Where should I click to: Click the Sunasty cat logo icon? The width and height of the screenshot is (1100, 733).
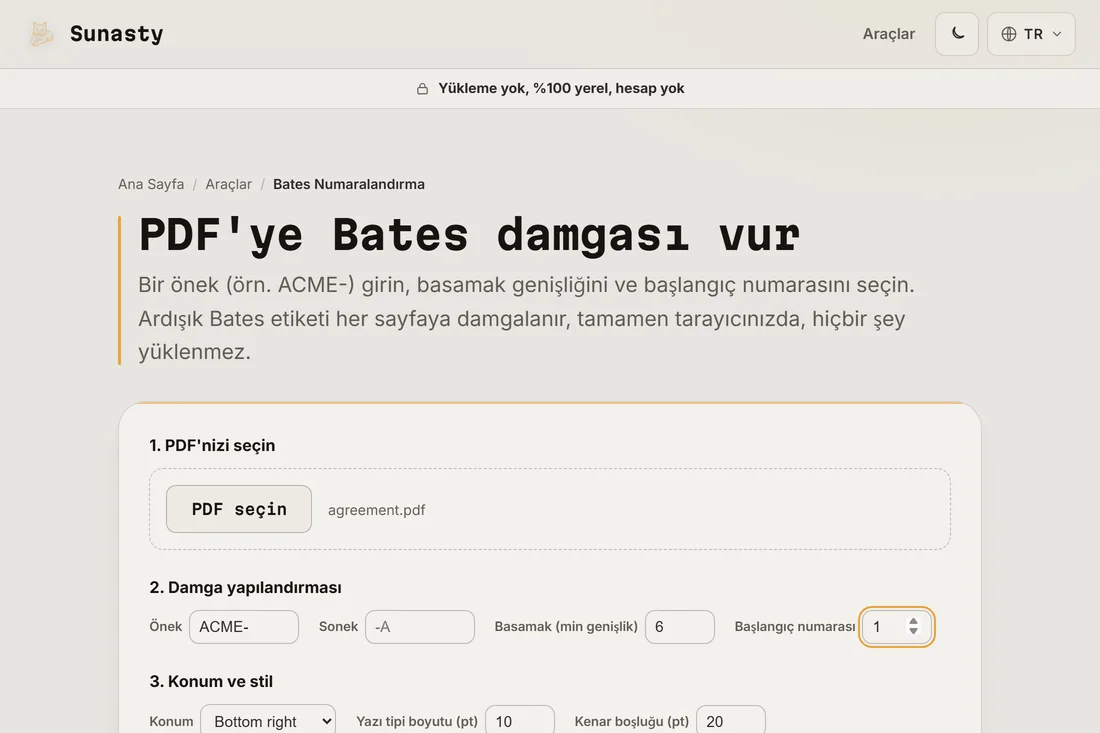tap(41, 34)
